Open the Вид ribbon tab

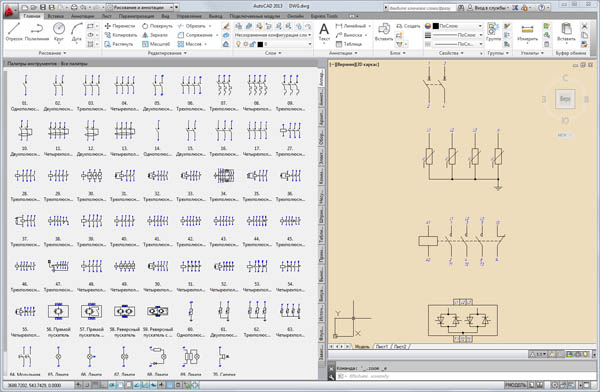coord(165,16)
